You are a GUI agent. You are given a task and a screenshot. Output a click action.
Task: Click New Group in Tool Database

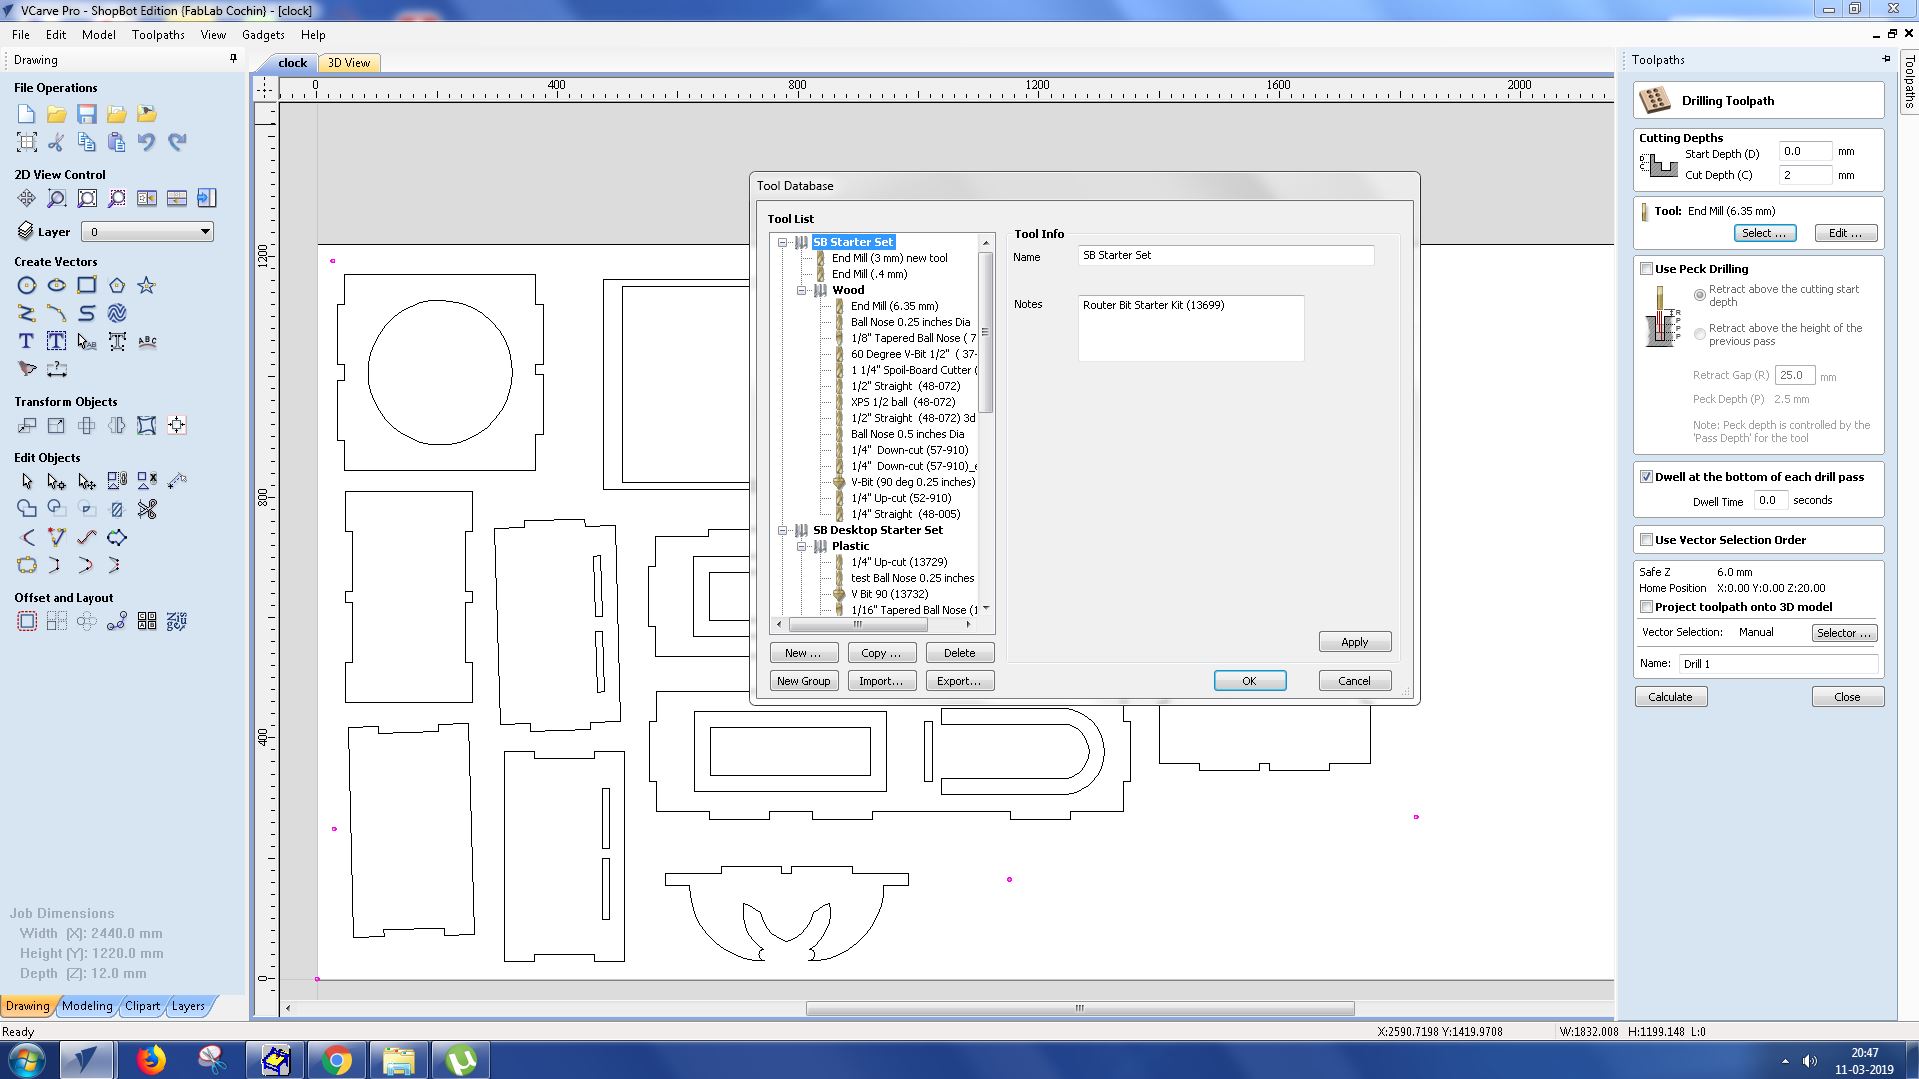803,681
